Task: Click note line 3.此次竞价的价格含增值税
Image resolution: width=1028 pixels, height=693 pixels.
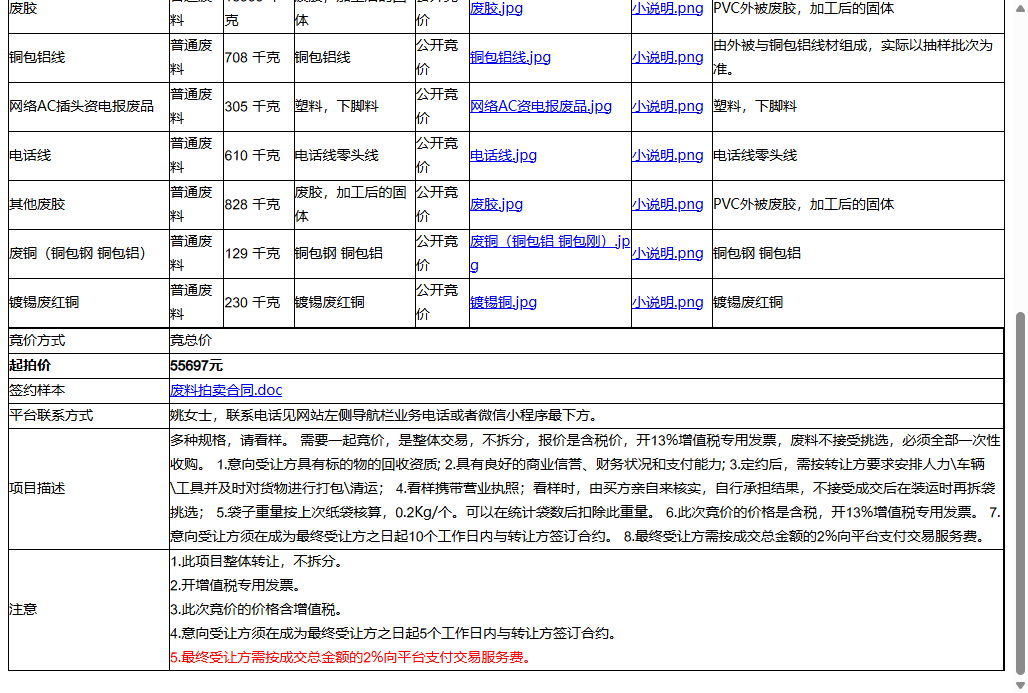Action: pyautogui.click(x=256, y=609)
